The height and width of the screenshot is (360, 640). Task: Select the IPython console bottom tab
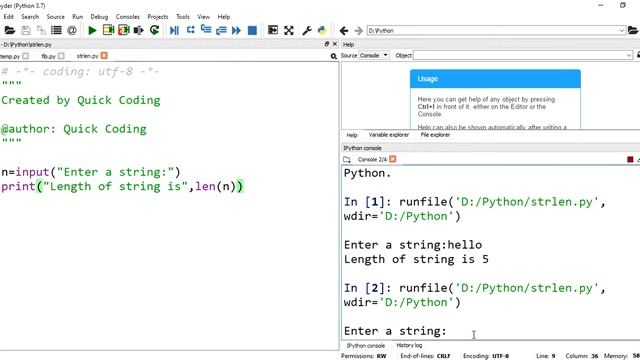(x=365, y=346)
